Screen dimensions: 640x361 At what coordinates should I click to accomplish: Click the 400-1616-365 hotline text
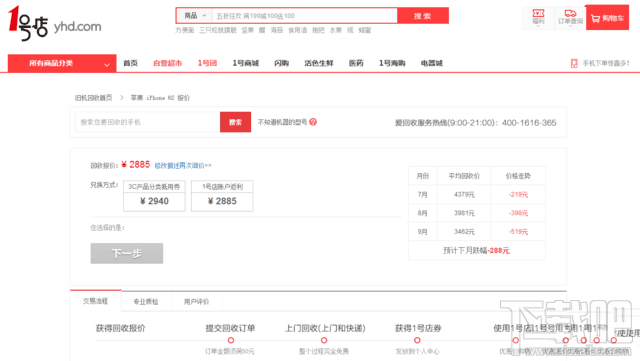pos(529,123)
